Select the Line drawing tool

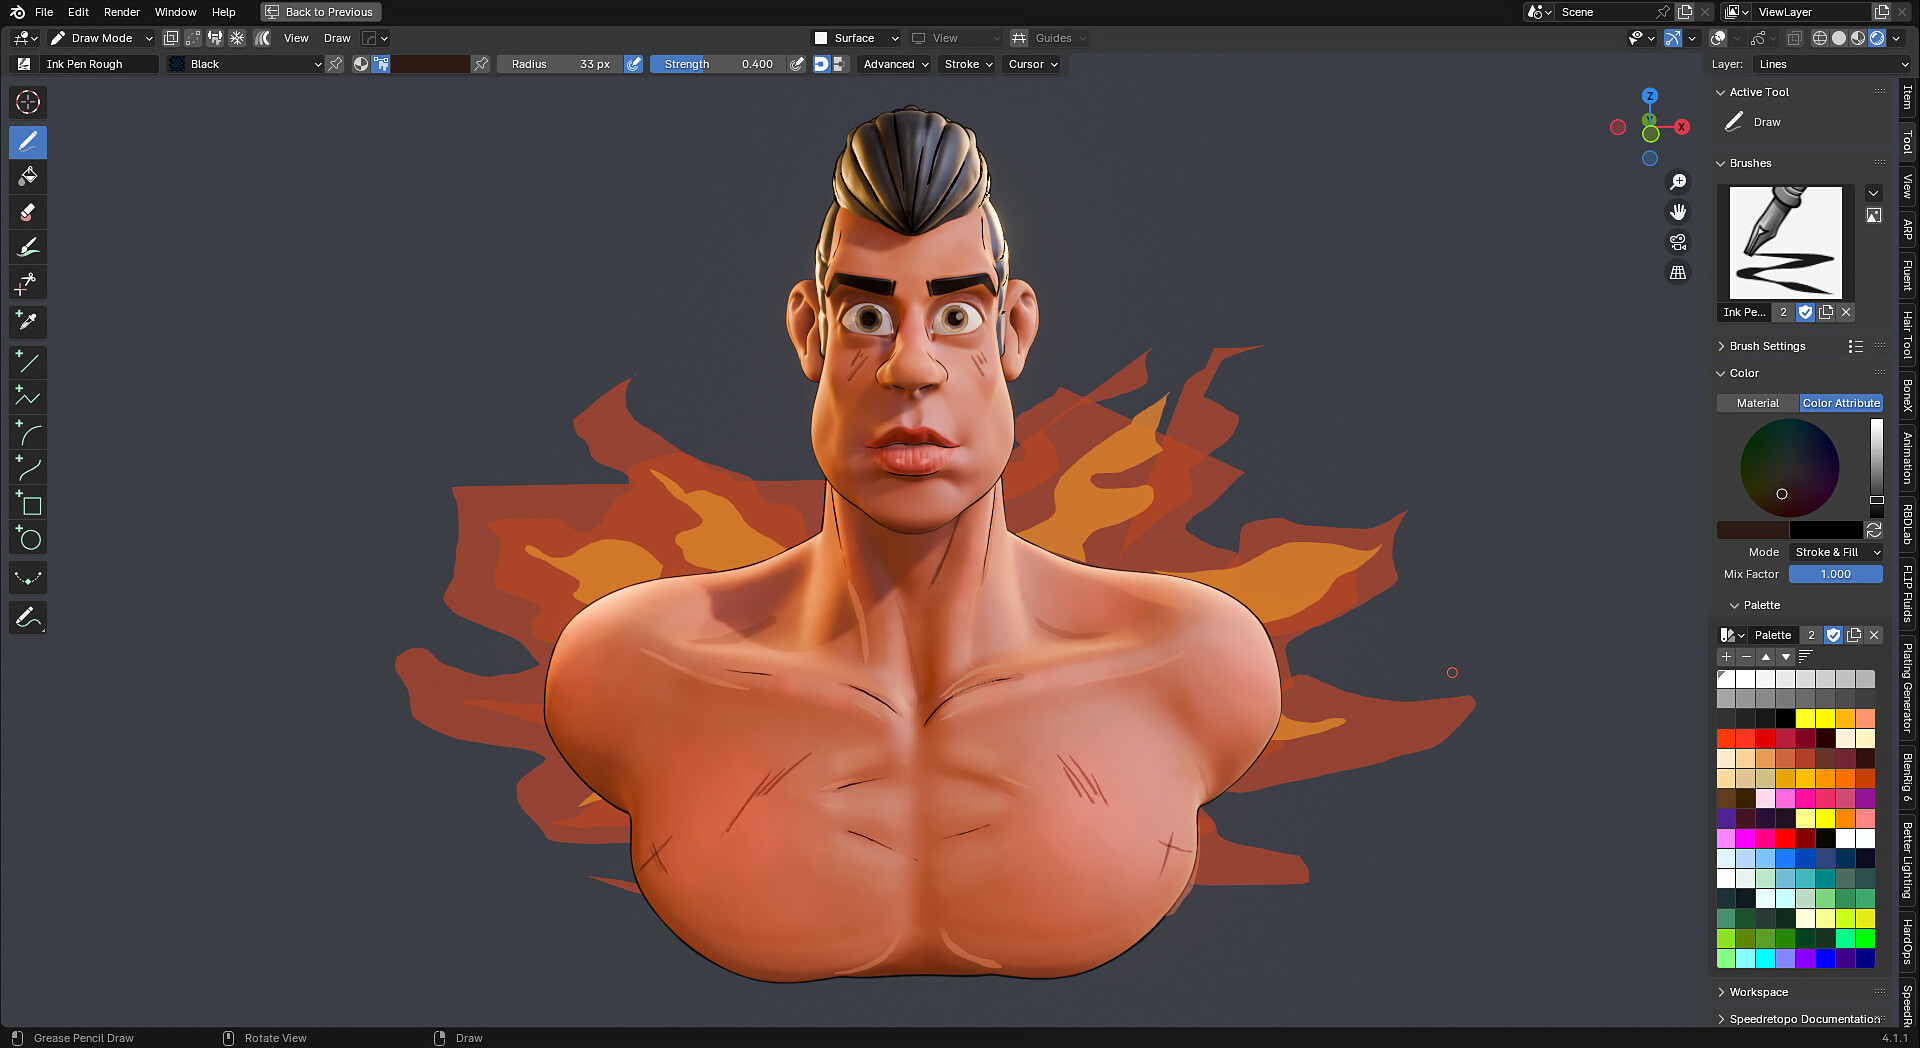pos(28,362)
